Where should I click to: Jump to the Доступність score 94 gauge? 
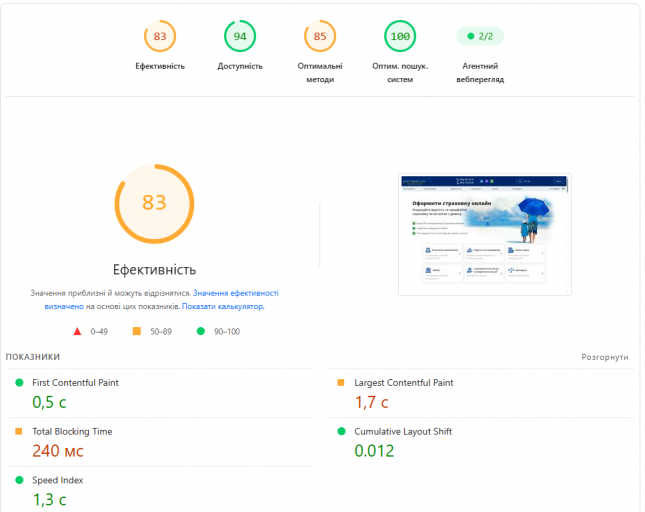[x=240, y=36]
